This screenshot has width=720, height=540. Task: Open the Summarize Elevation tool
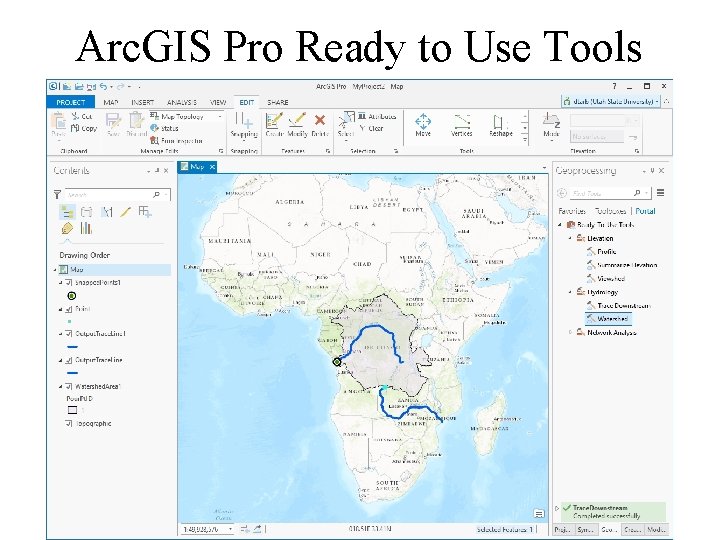(x=627, y=265)
